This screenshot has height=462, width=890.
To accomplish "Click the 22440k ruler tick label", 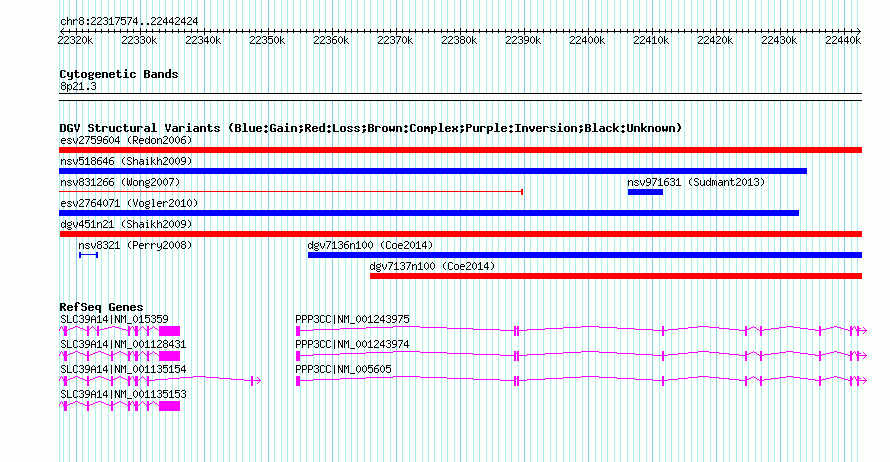I will click(843, 40).
